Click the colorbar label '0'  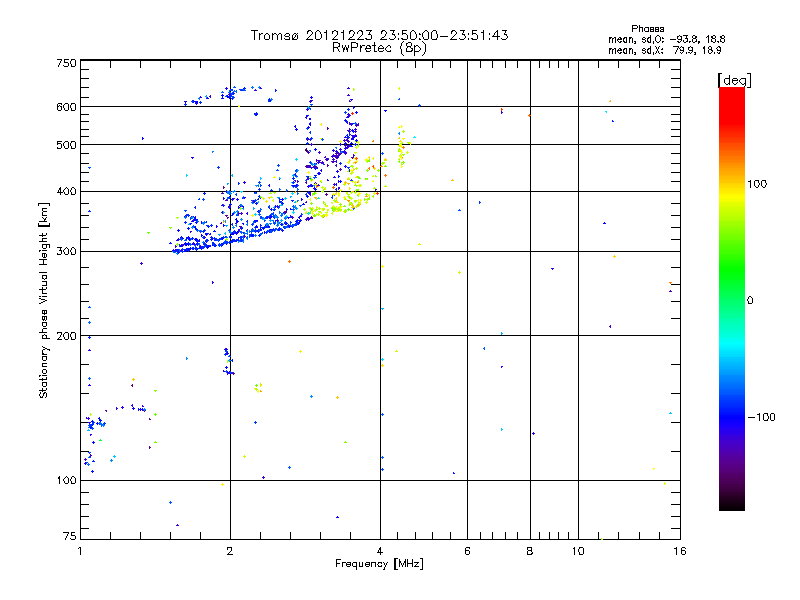750,300
